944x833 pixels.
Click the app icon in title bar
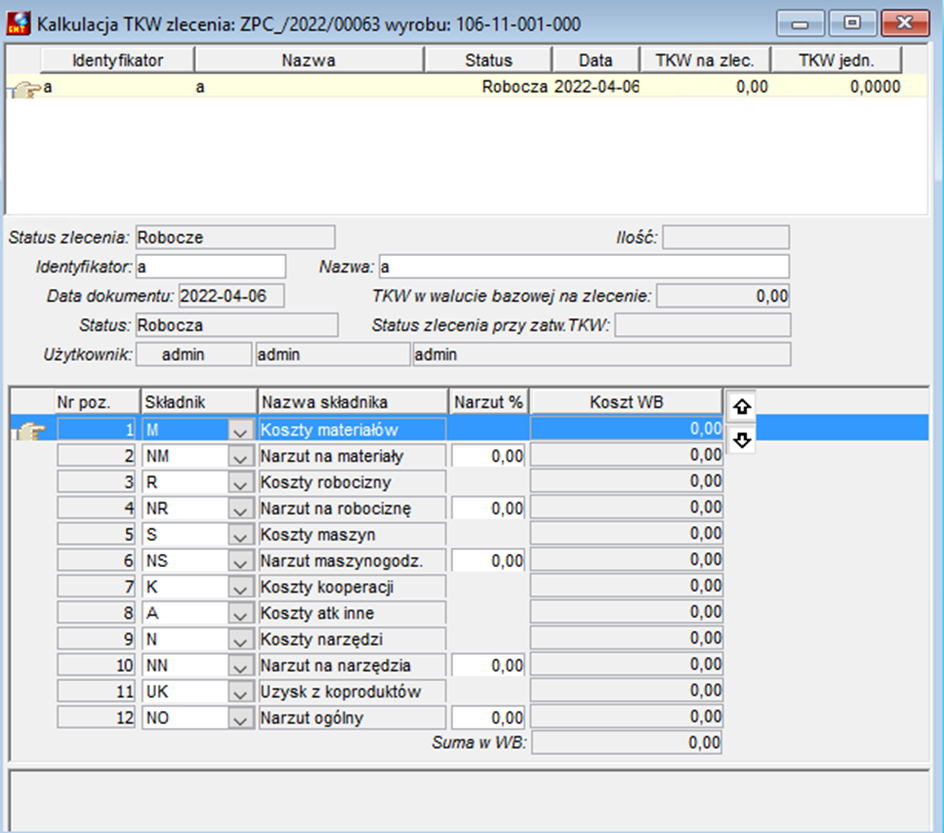[x=18, y=23]
